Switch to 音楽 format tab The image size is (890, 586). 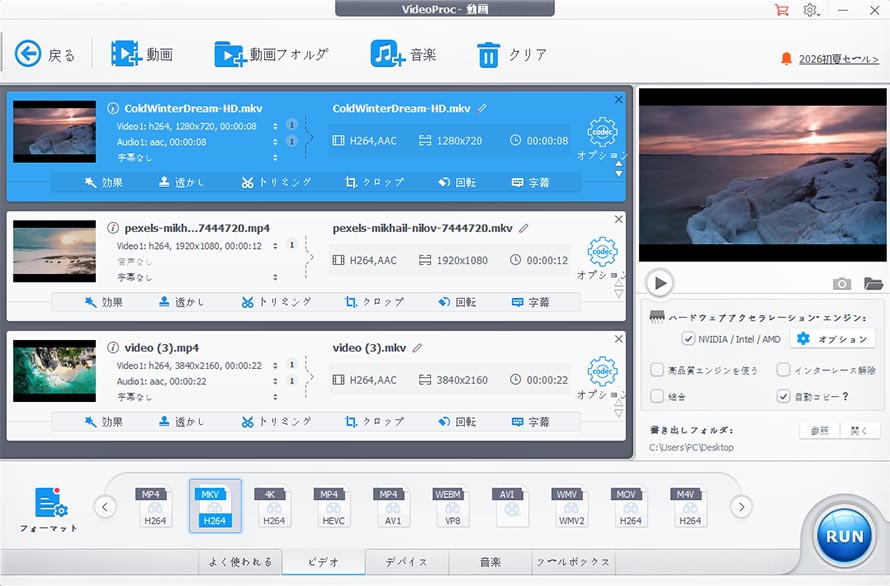(x=490, y=562)
